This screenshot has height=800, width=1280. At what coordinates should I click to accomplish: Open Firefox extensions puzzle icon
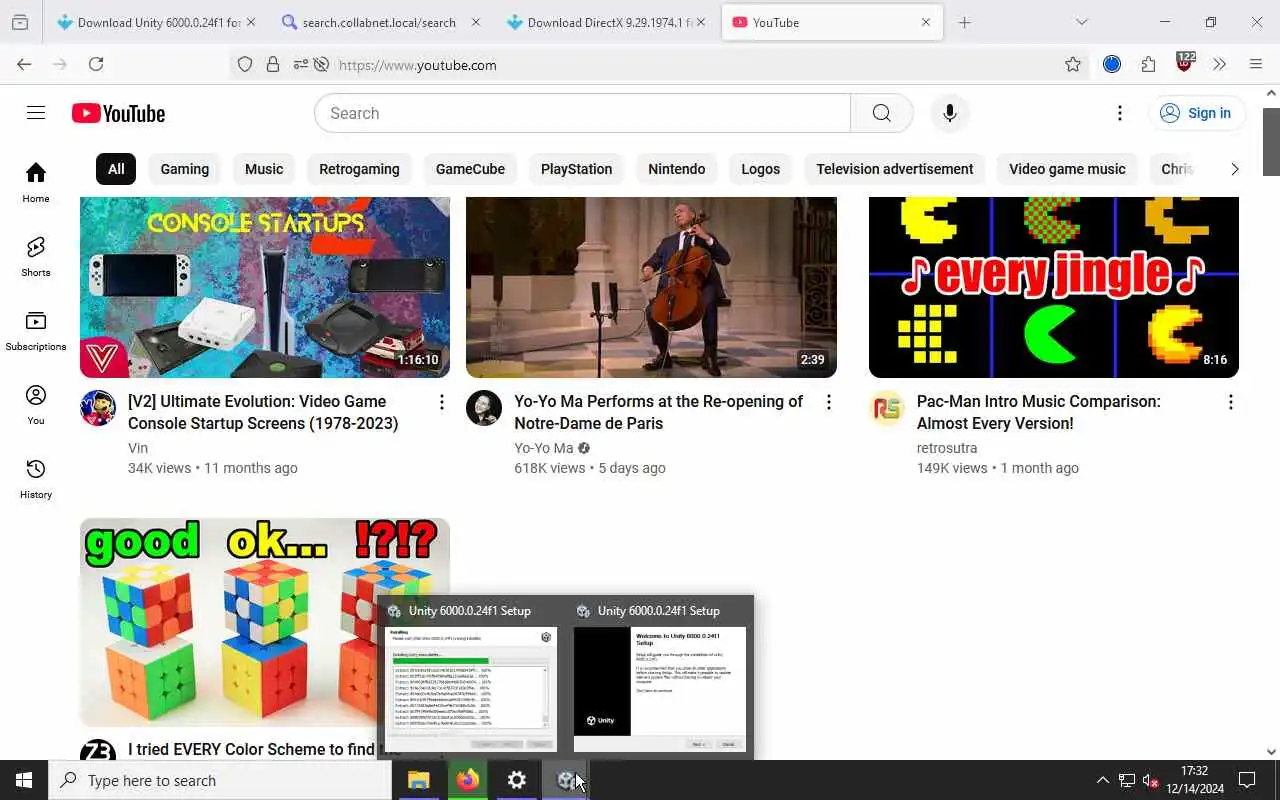click(1148, 64)
